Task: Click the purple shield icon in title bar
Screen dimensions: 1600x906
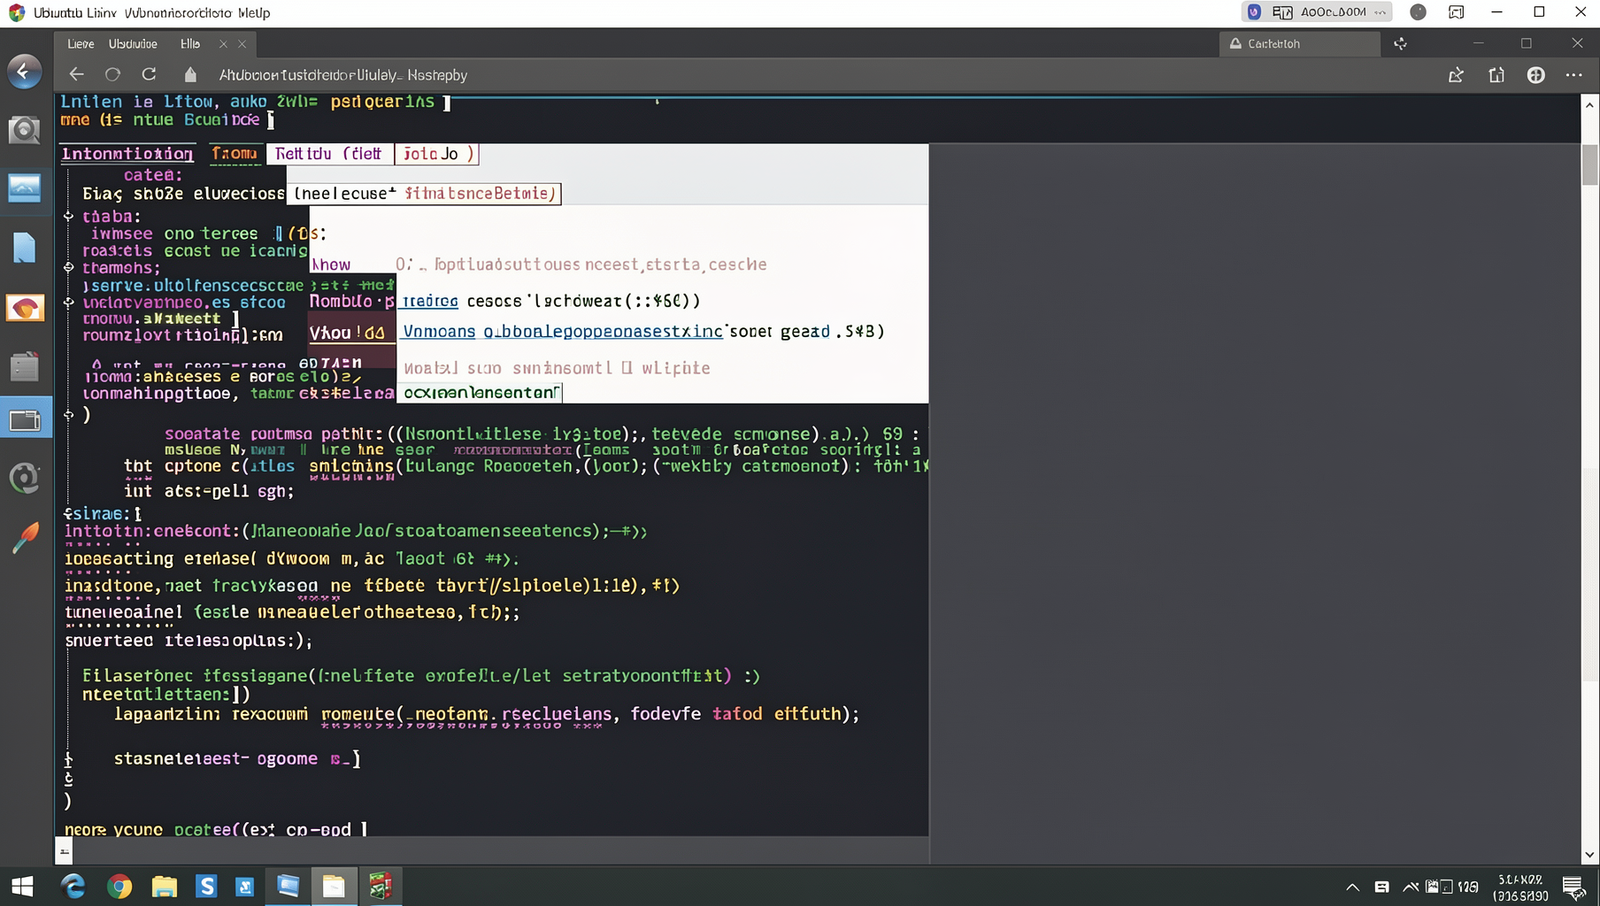Action: click(x=1254, y=12)
